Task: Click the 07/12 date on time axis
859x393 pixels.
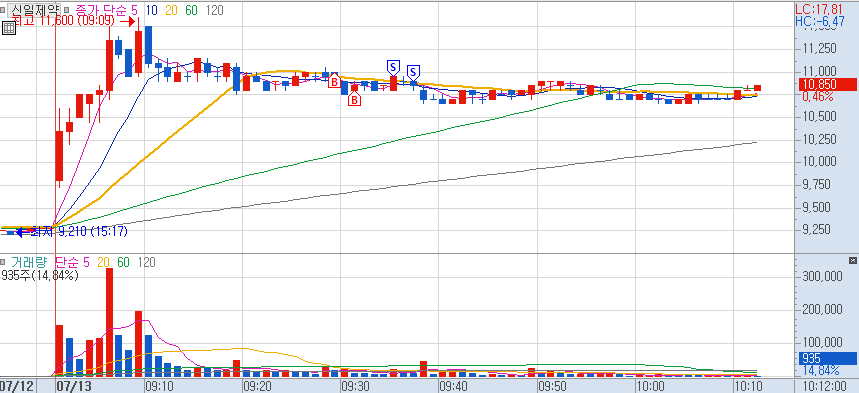Action: 18,386
